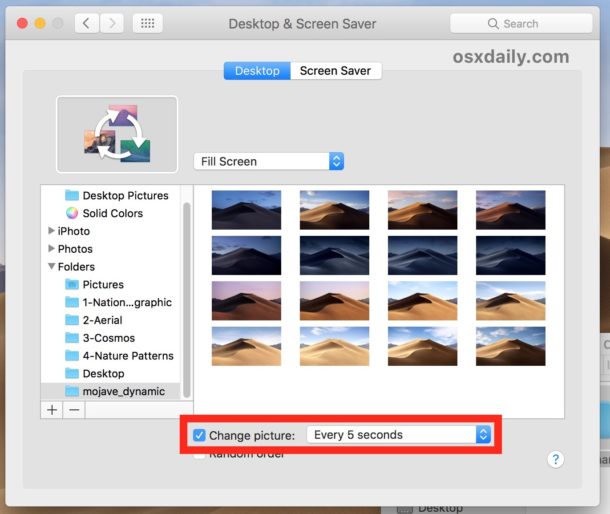Click the forward arrow navigation button
This screenshot has width=610, height=514.
pos(112,23)
